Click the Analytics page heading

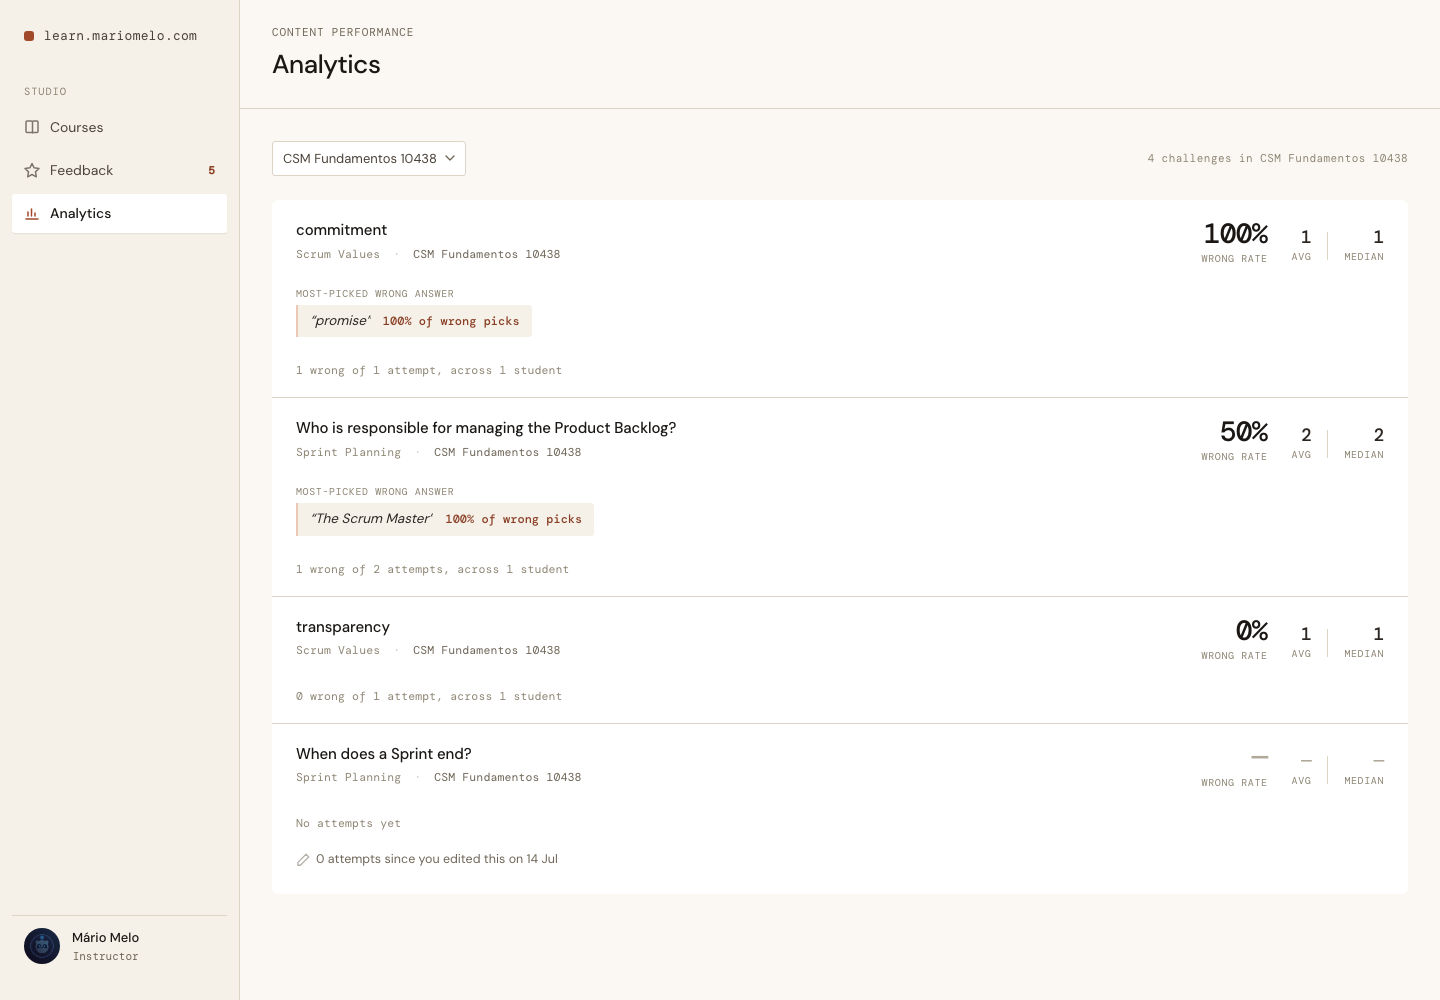326,65
